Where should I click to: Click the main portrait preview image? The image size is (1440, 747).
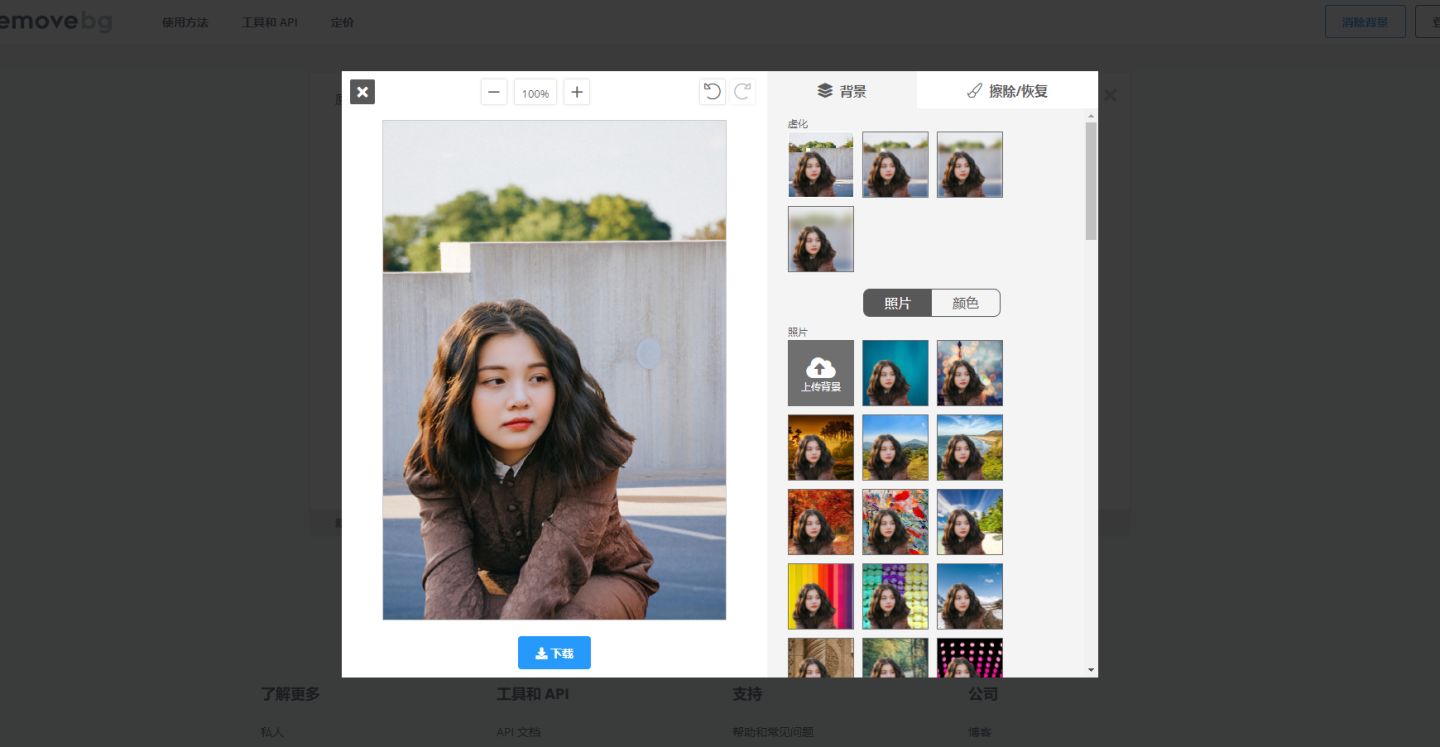(554, 370)
